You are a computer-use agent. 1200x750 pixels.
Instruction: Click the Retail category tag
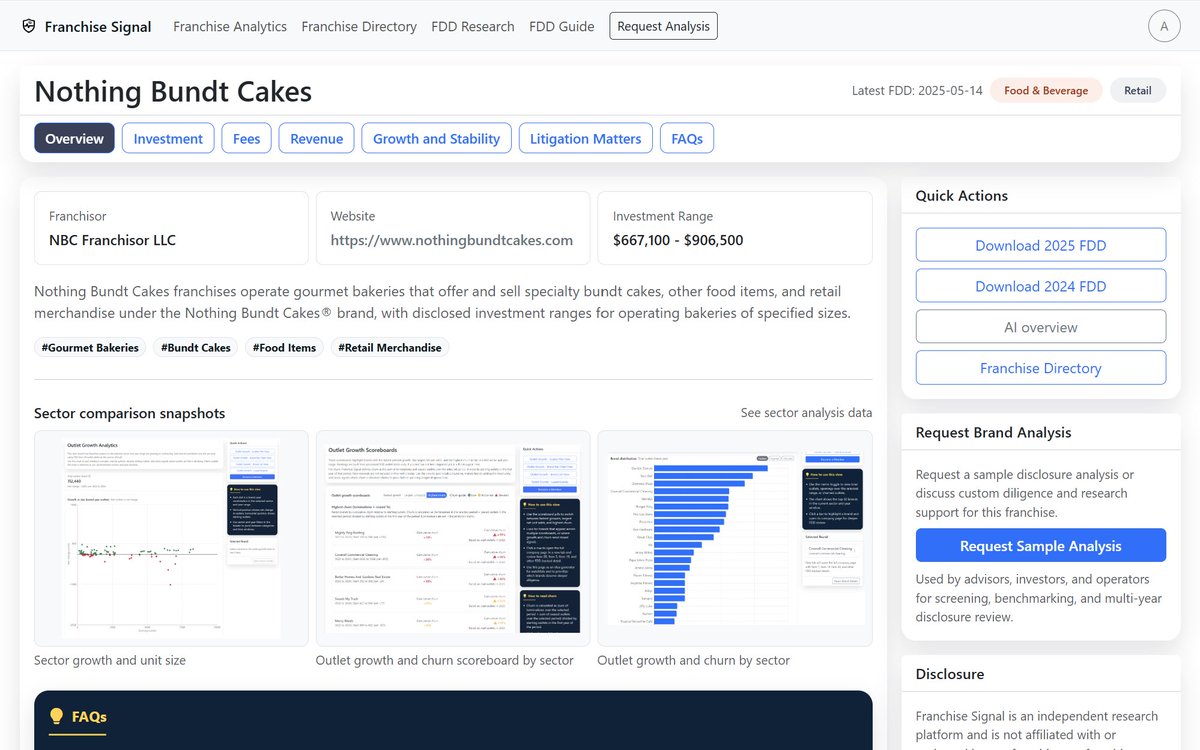coord(1138,90)
